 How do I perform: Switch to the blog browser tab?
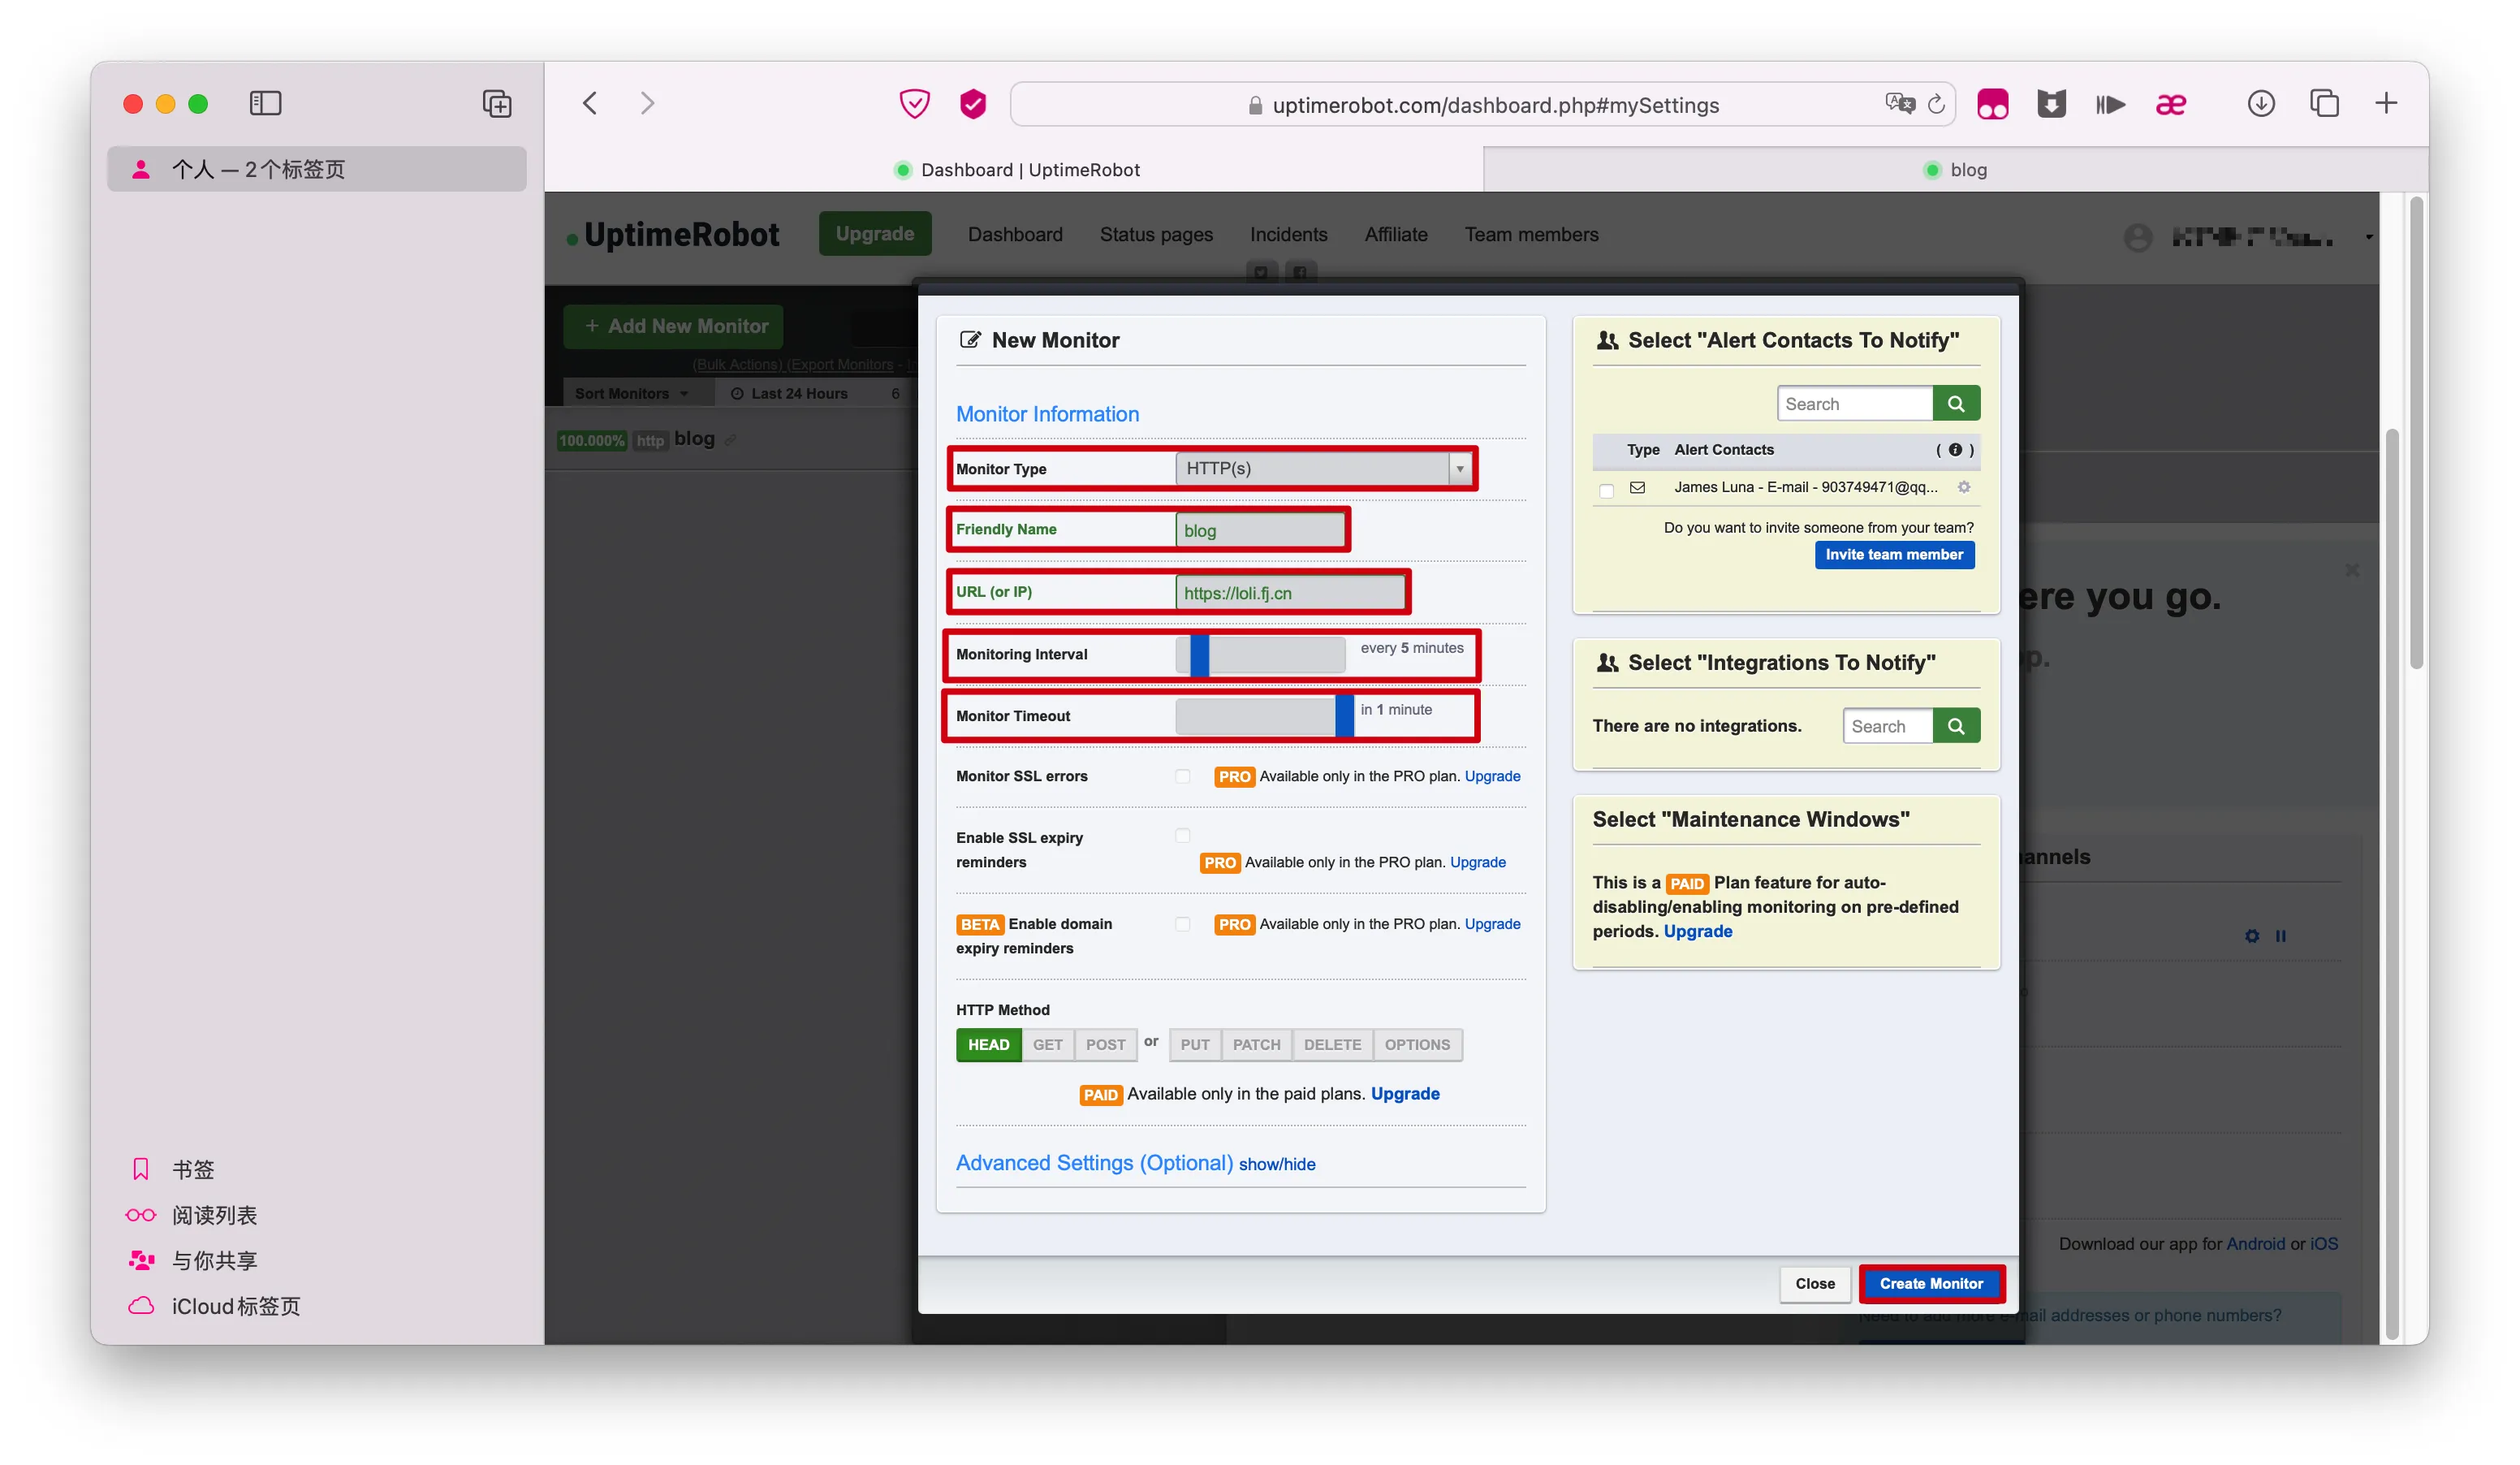click(1955, 170)
